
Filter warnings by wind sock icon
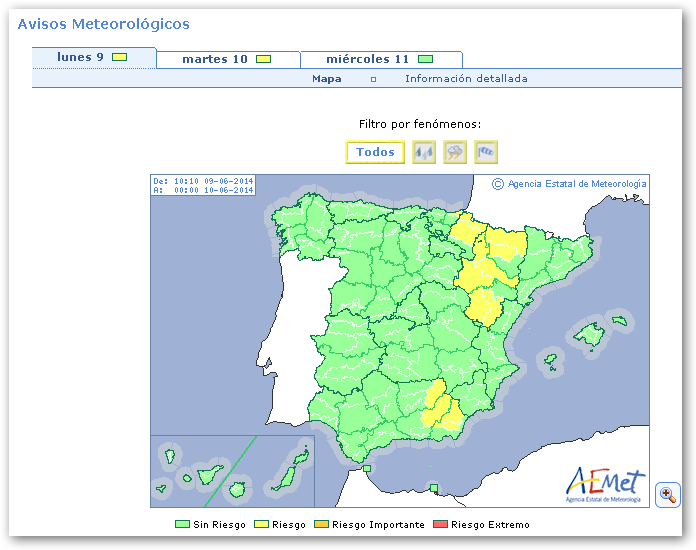tap(486, 152)
